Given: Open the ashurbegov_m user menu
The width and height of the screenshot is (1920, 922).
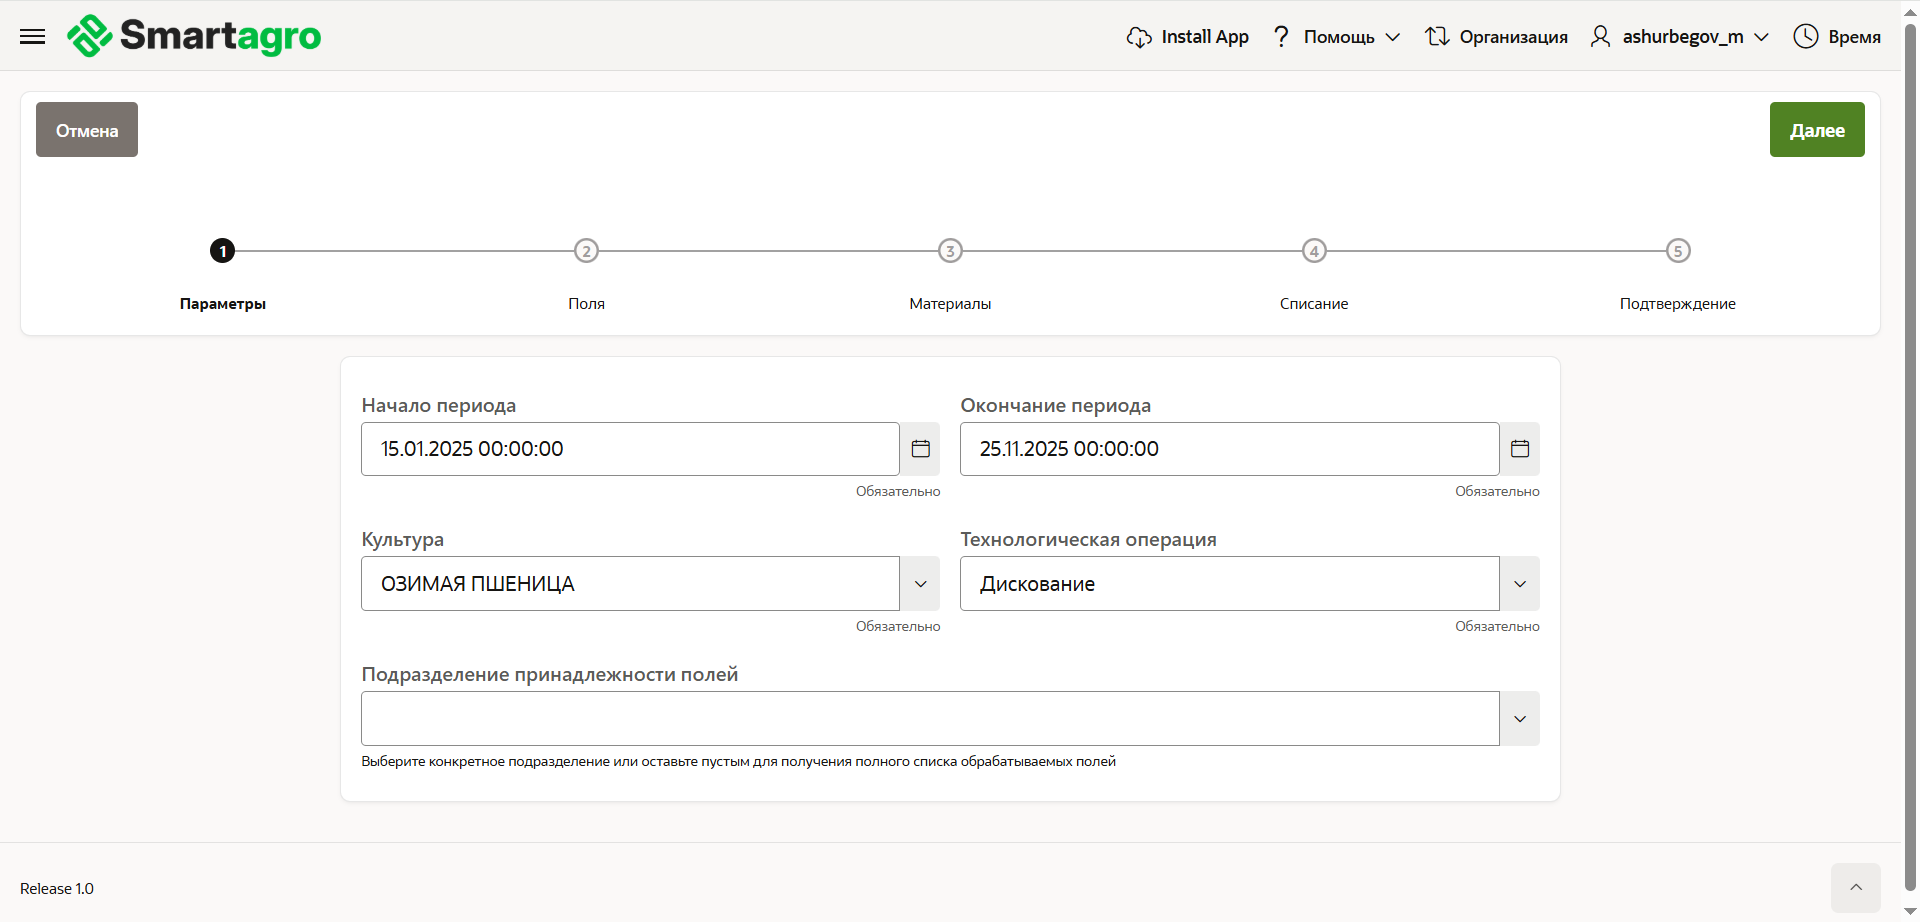Looking at the screenshot, I should pos(1682,37).
